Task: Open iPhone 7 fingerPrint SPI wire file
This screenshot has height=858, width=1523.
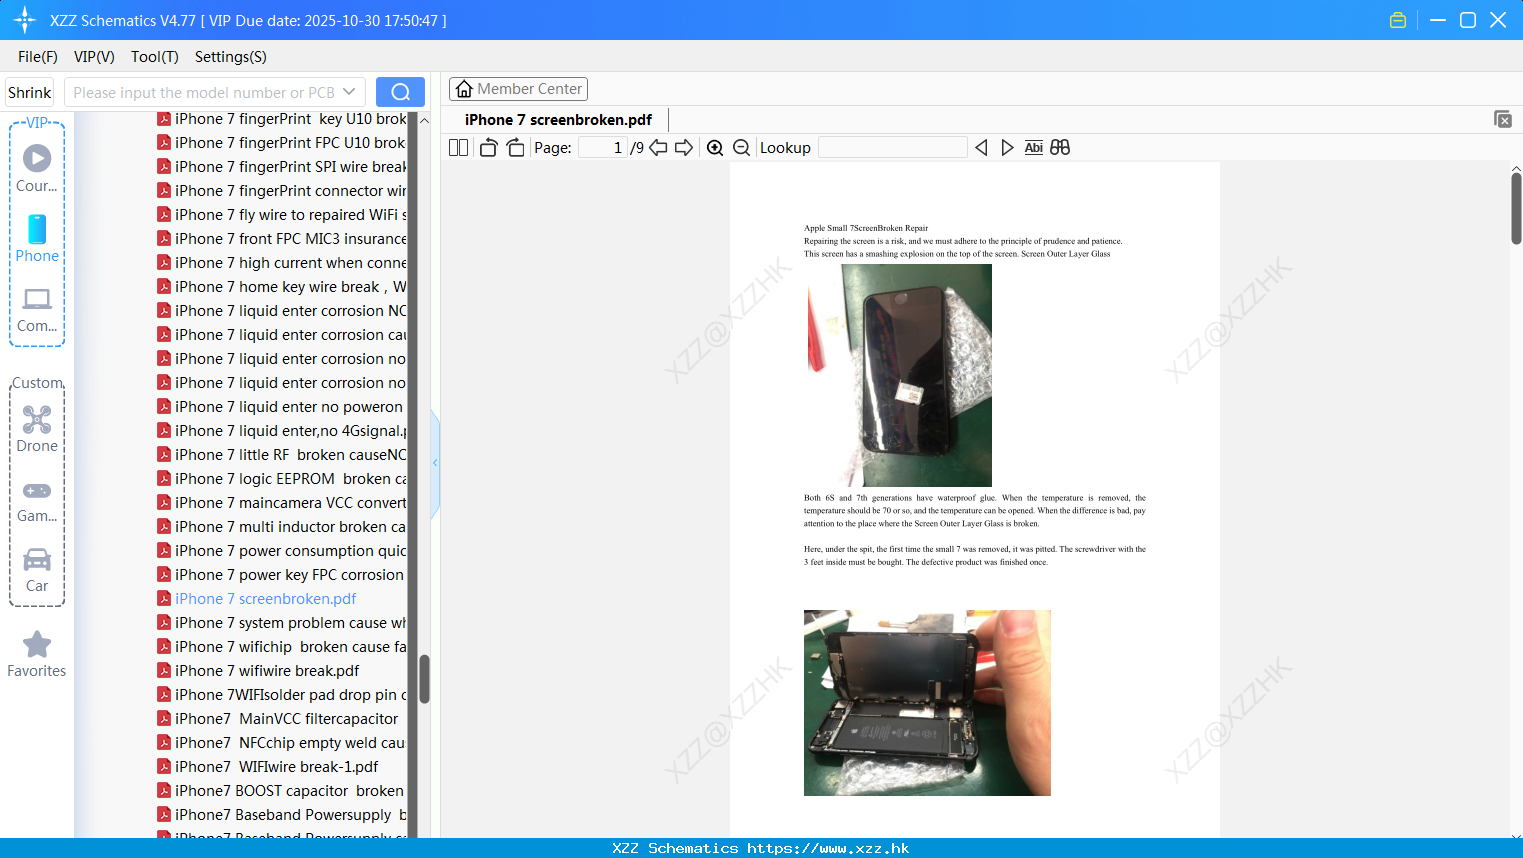Action: (282, 167)
